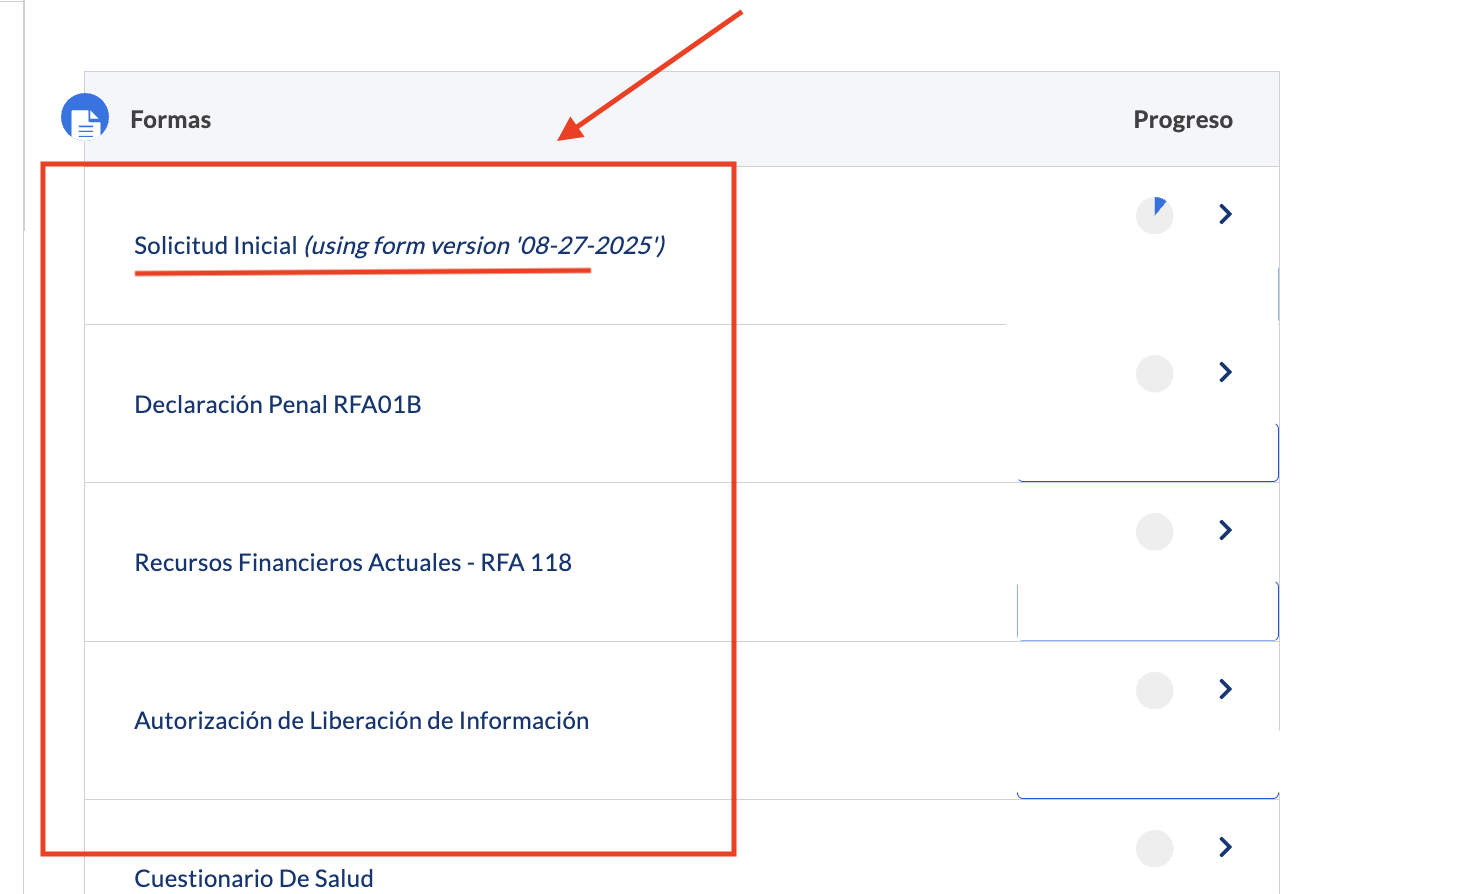This screenshot has width=1484, height=894.
Task: Expand Autorización de Liberación row chevron
Action: pyautogui.click(x=1225, y=689)
